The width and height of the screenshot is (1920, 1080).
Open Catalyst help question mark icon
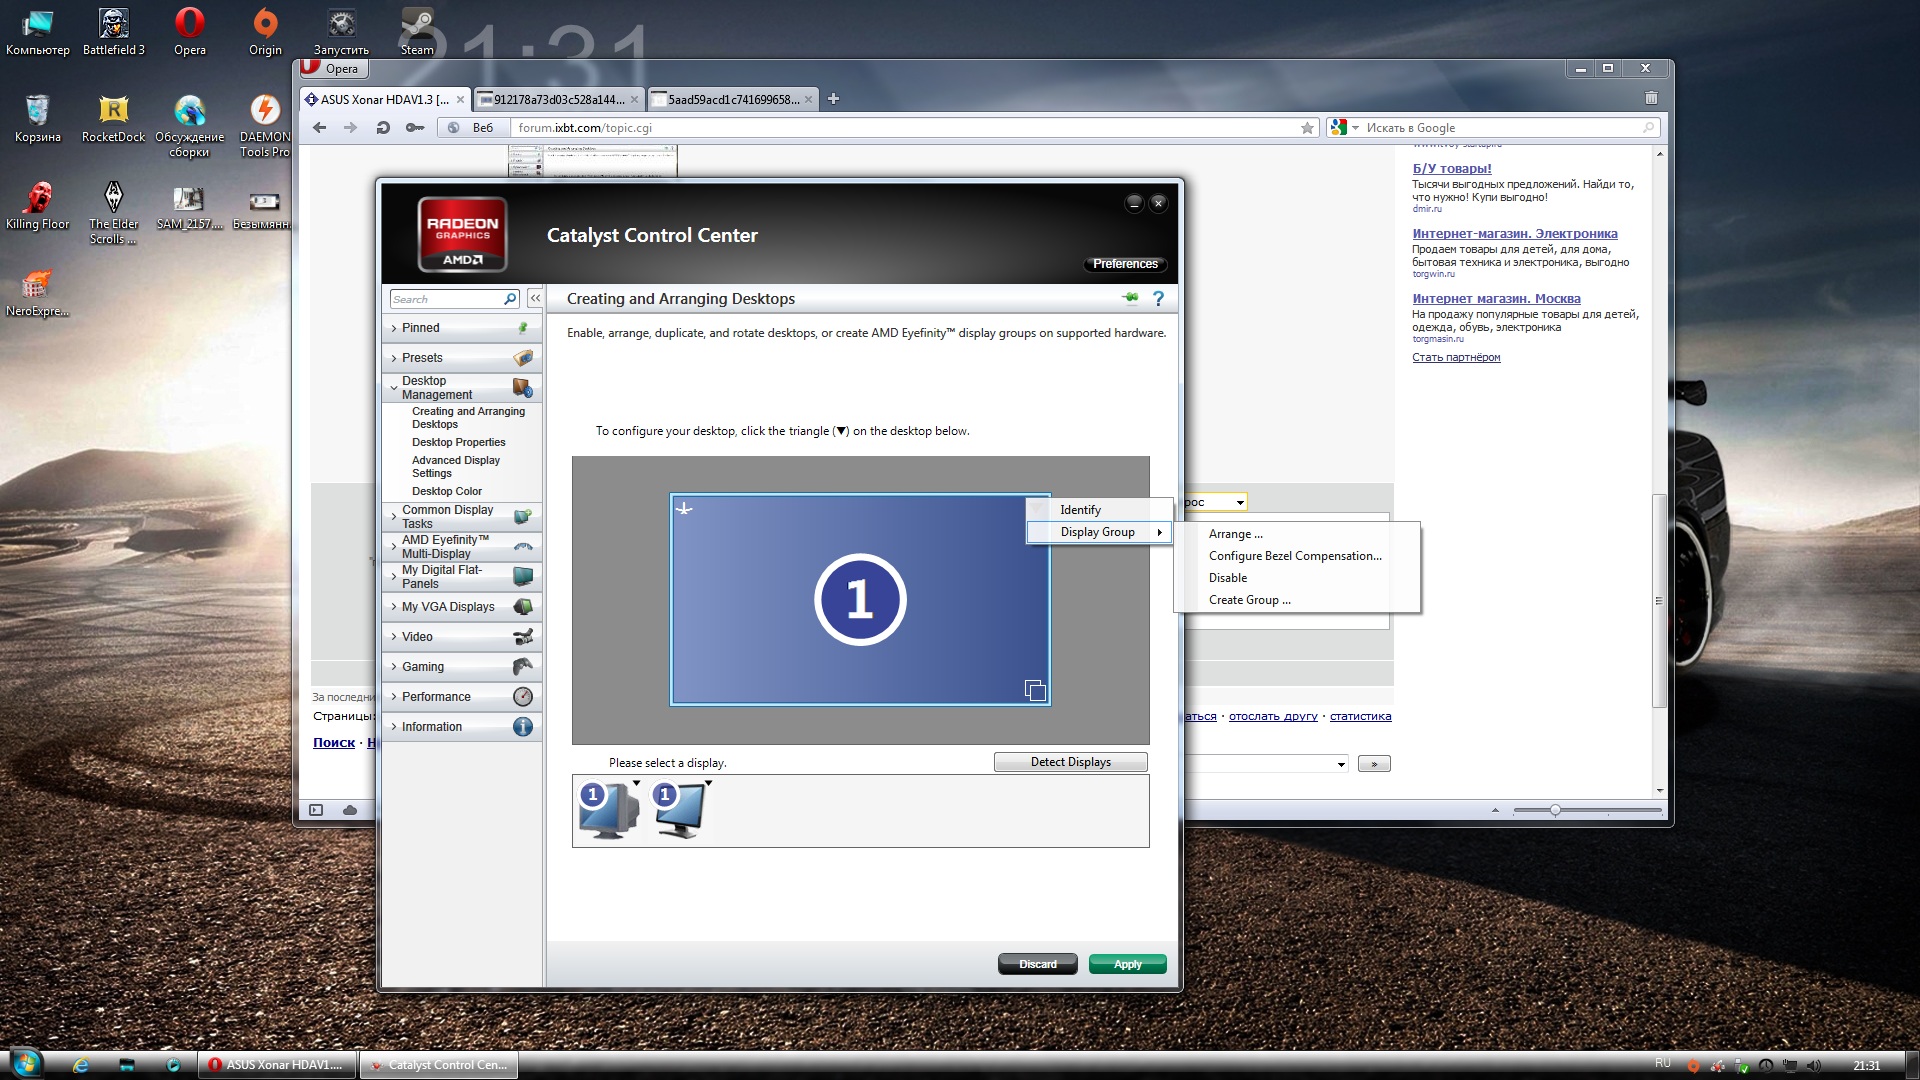(1158, 298)
